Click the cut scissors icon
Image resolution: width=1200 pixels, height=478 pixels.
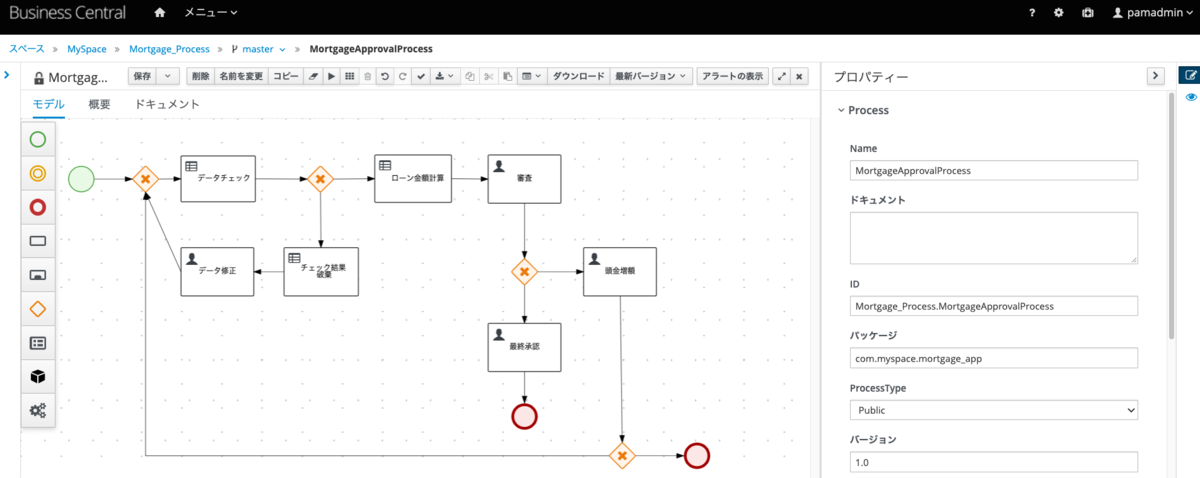tap(488, 76)
